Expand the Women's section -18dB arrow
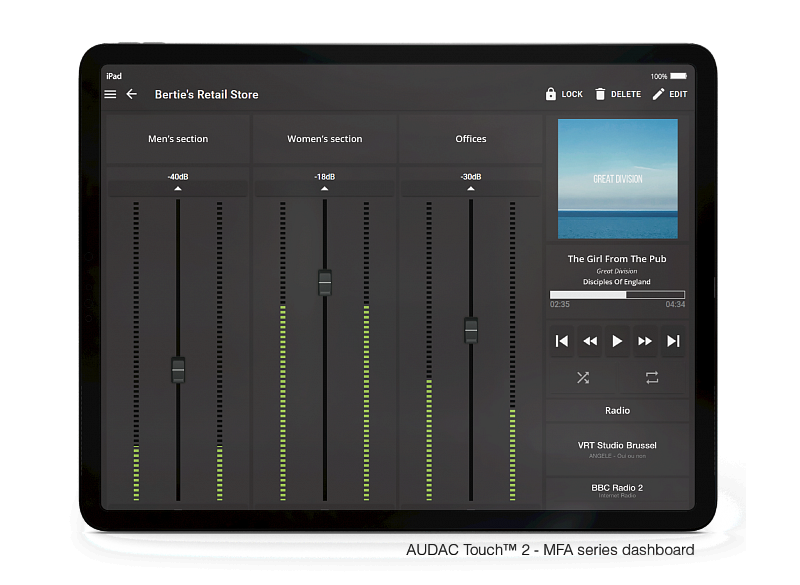Screen dimensions: 800x585 click(324, 188)
